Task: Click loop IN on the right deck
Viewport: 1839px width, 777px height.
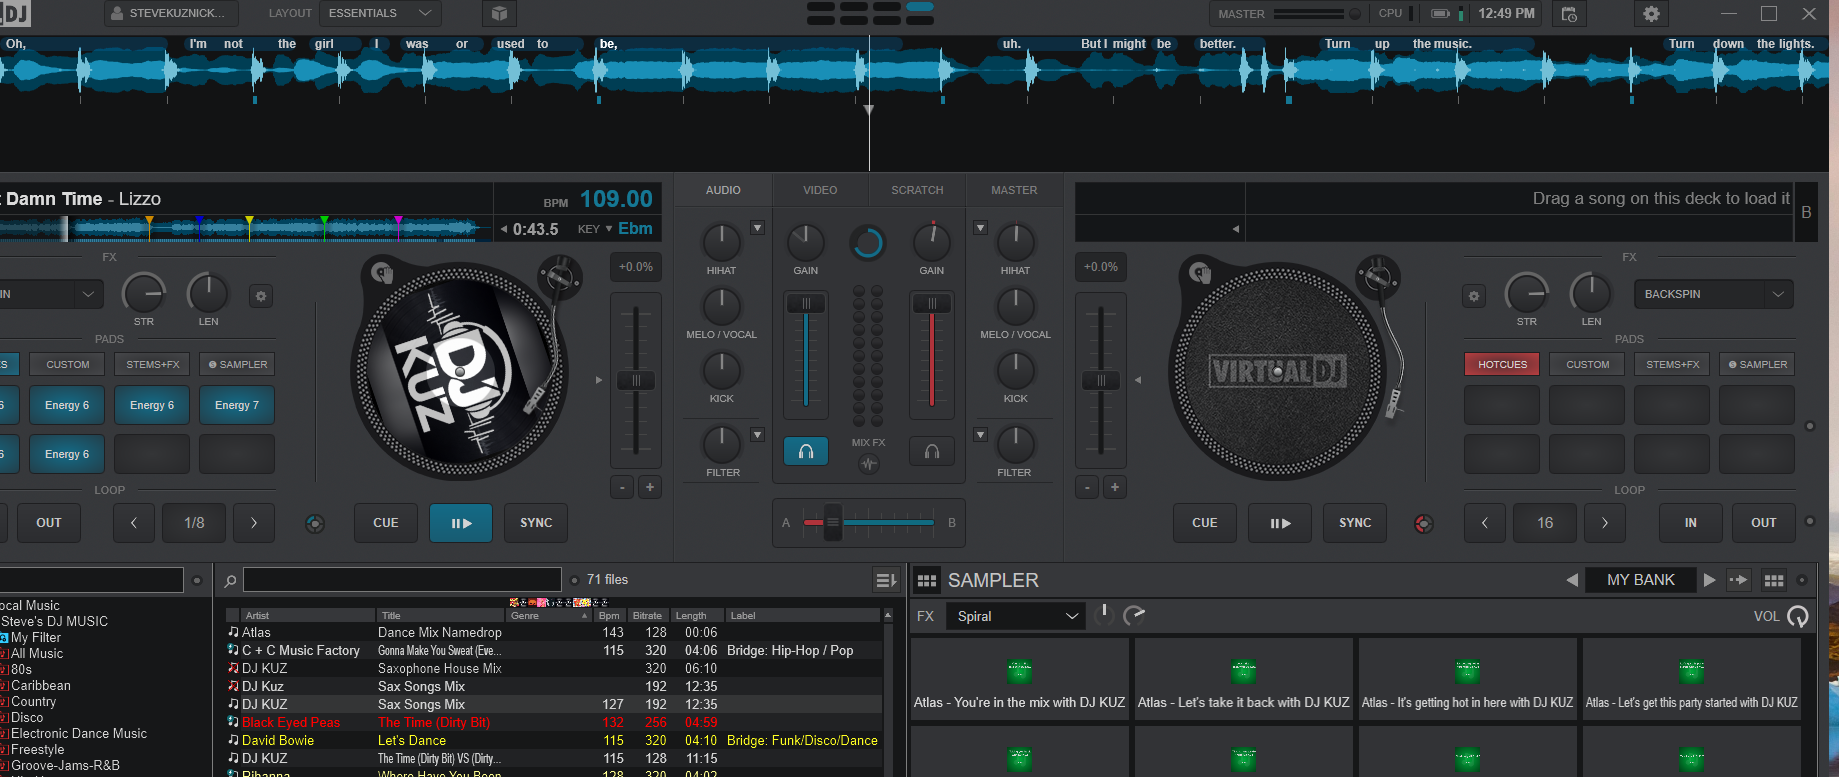Action: [1691, 523]
